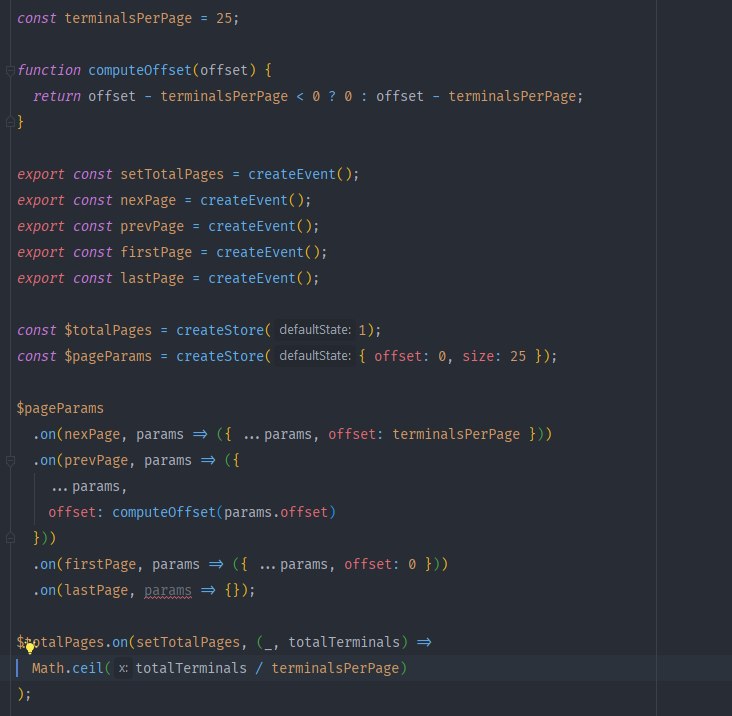The image size is (732, 716).
Task: Click the size: 25 property
Action: pyautogui.click(x=494, y=356)
